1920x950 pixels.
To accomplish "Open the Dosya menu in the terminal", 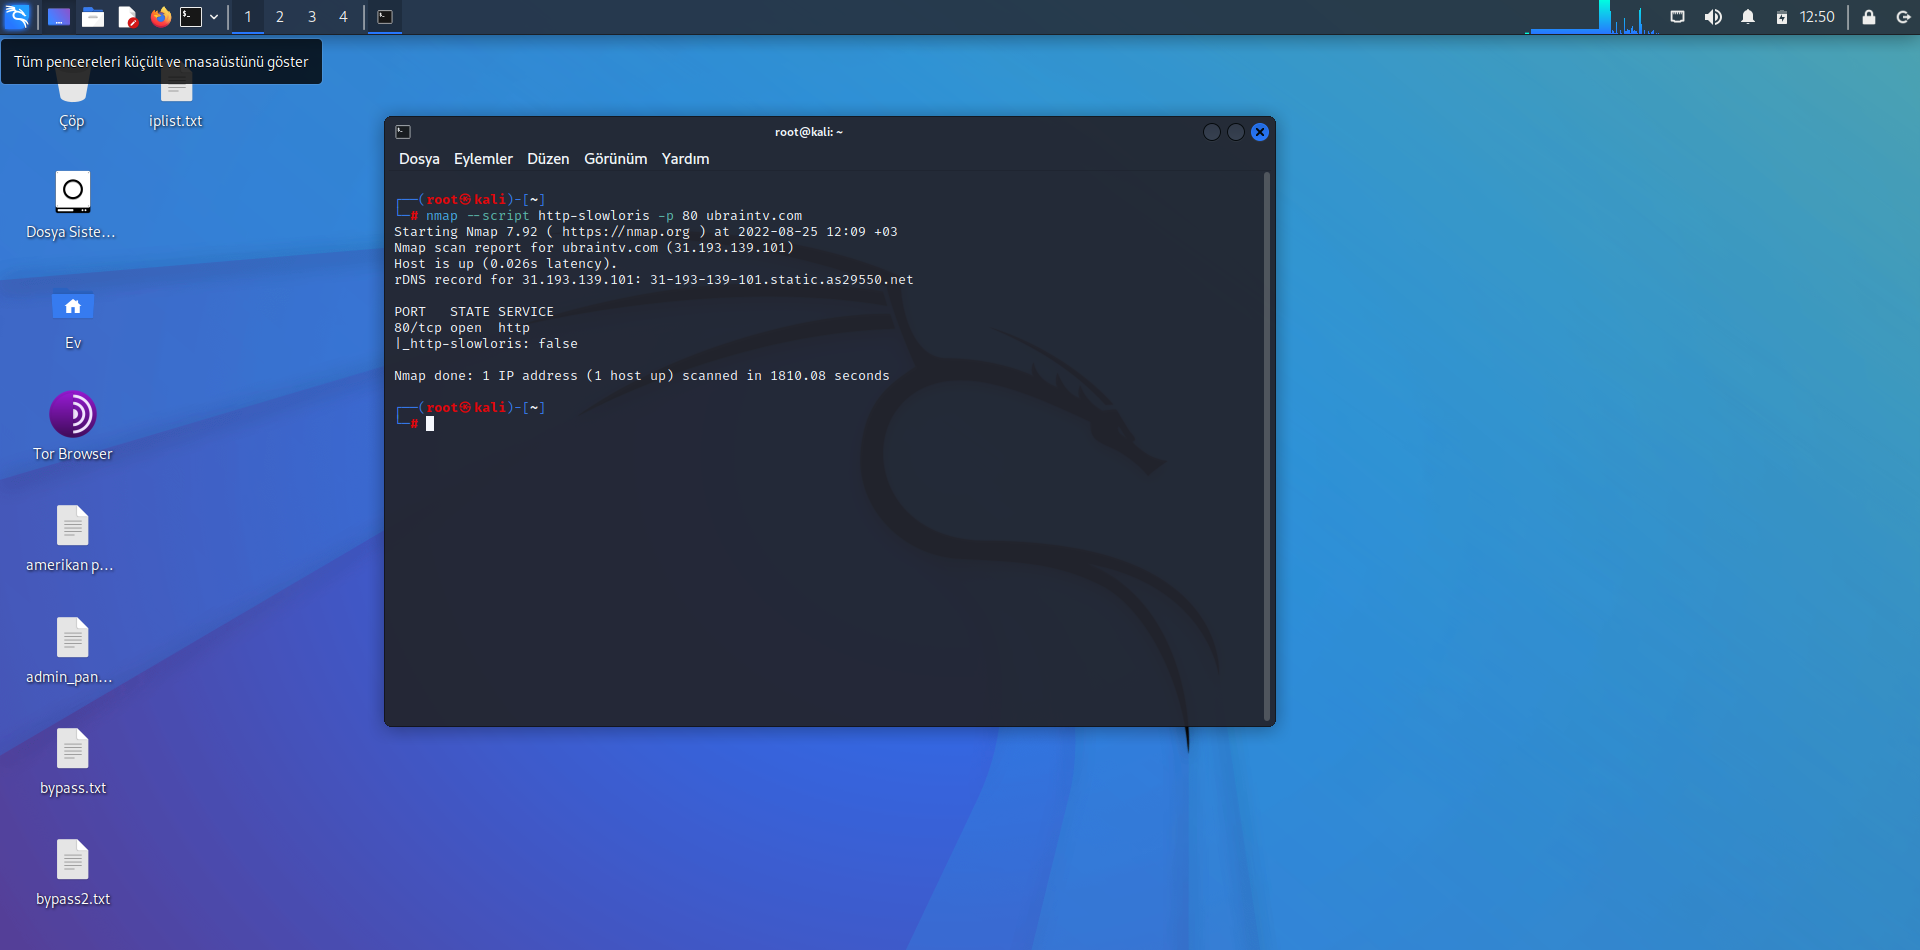I will [x=419, y=159].
